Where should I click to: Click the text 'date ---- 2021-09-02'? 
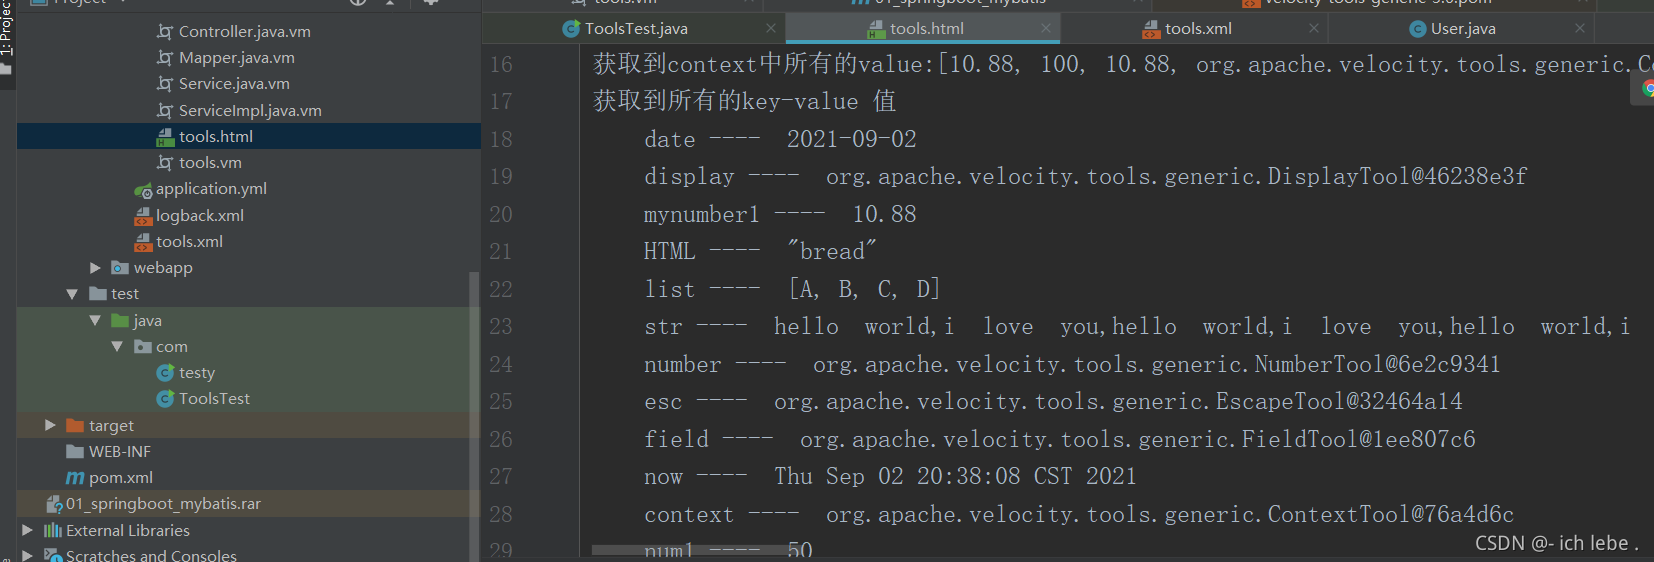(780, 140)
